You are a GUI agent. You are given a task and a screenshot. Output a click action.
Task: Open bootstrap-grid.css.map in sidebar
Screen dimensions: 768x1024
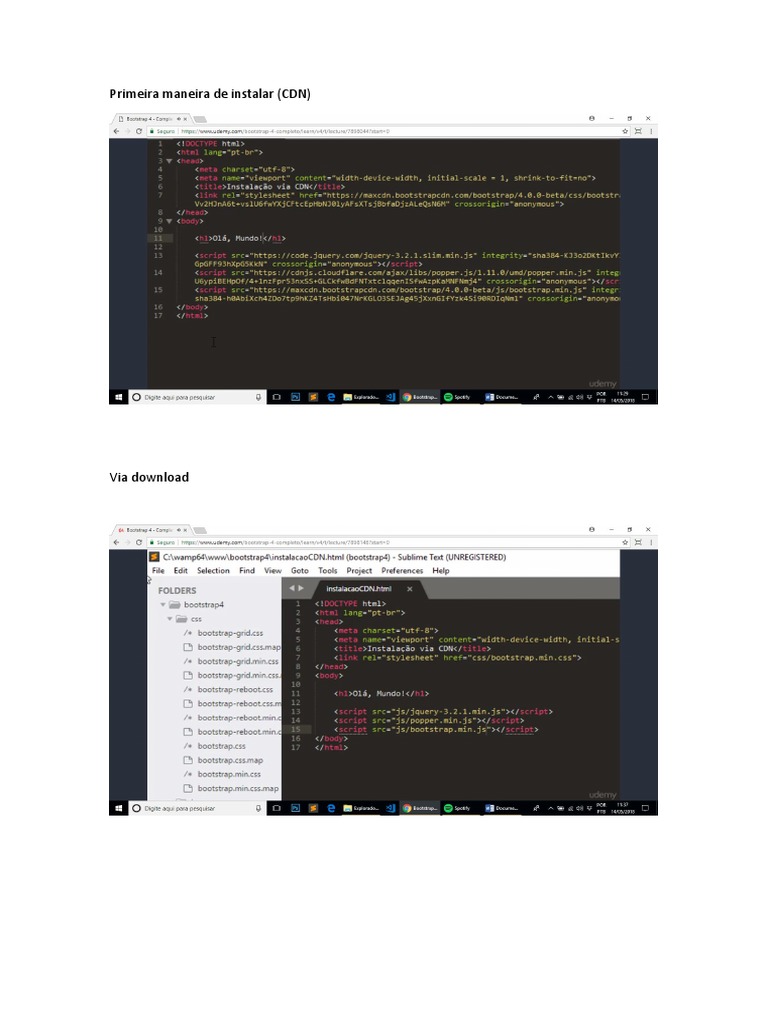238,647
